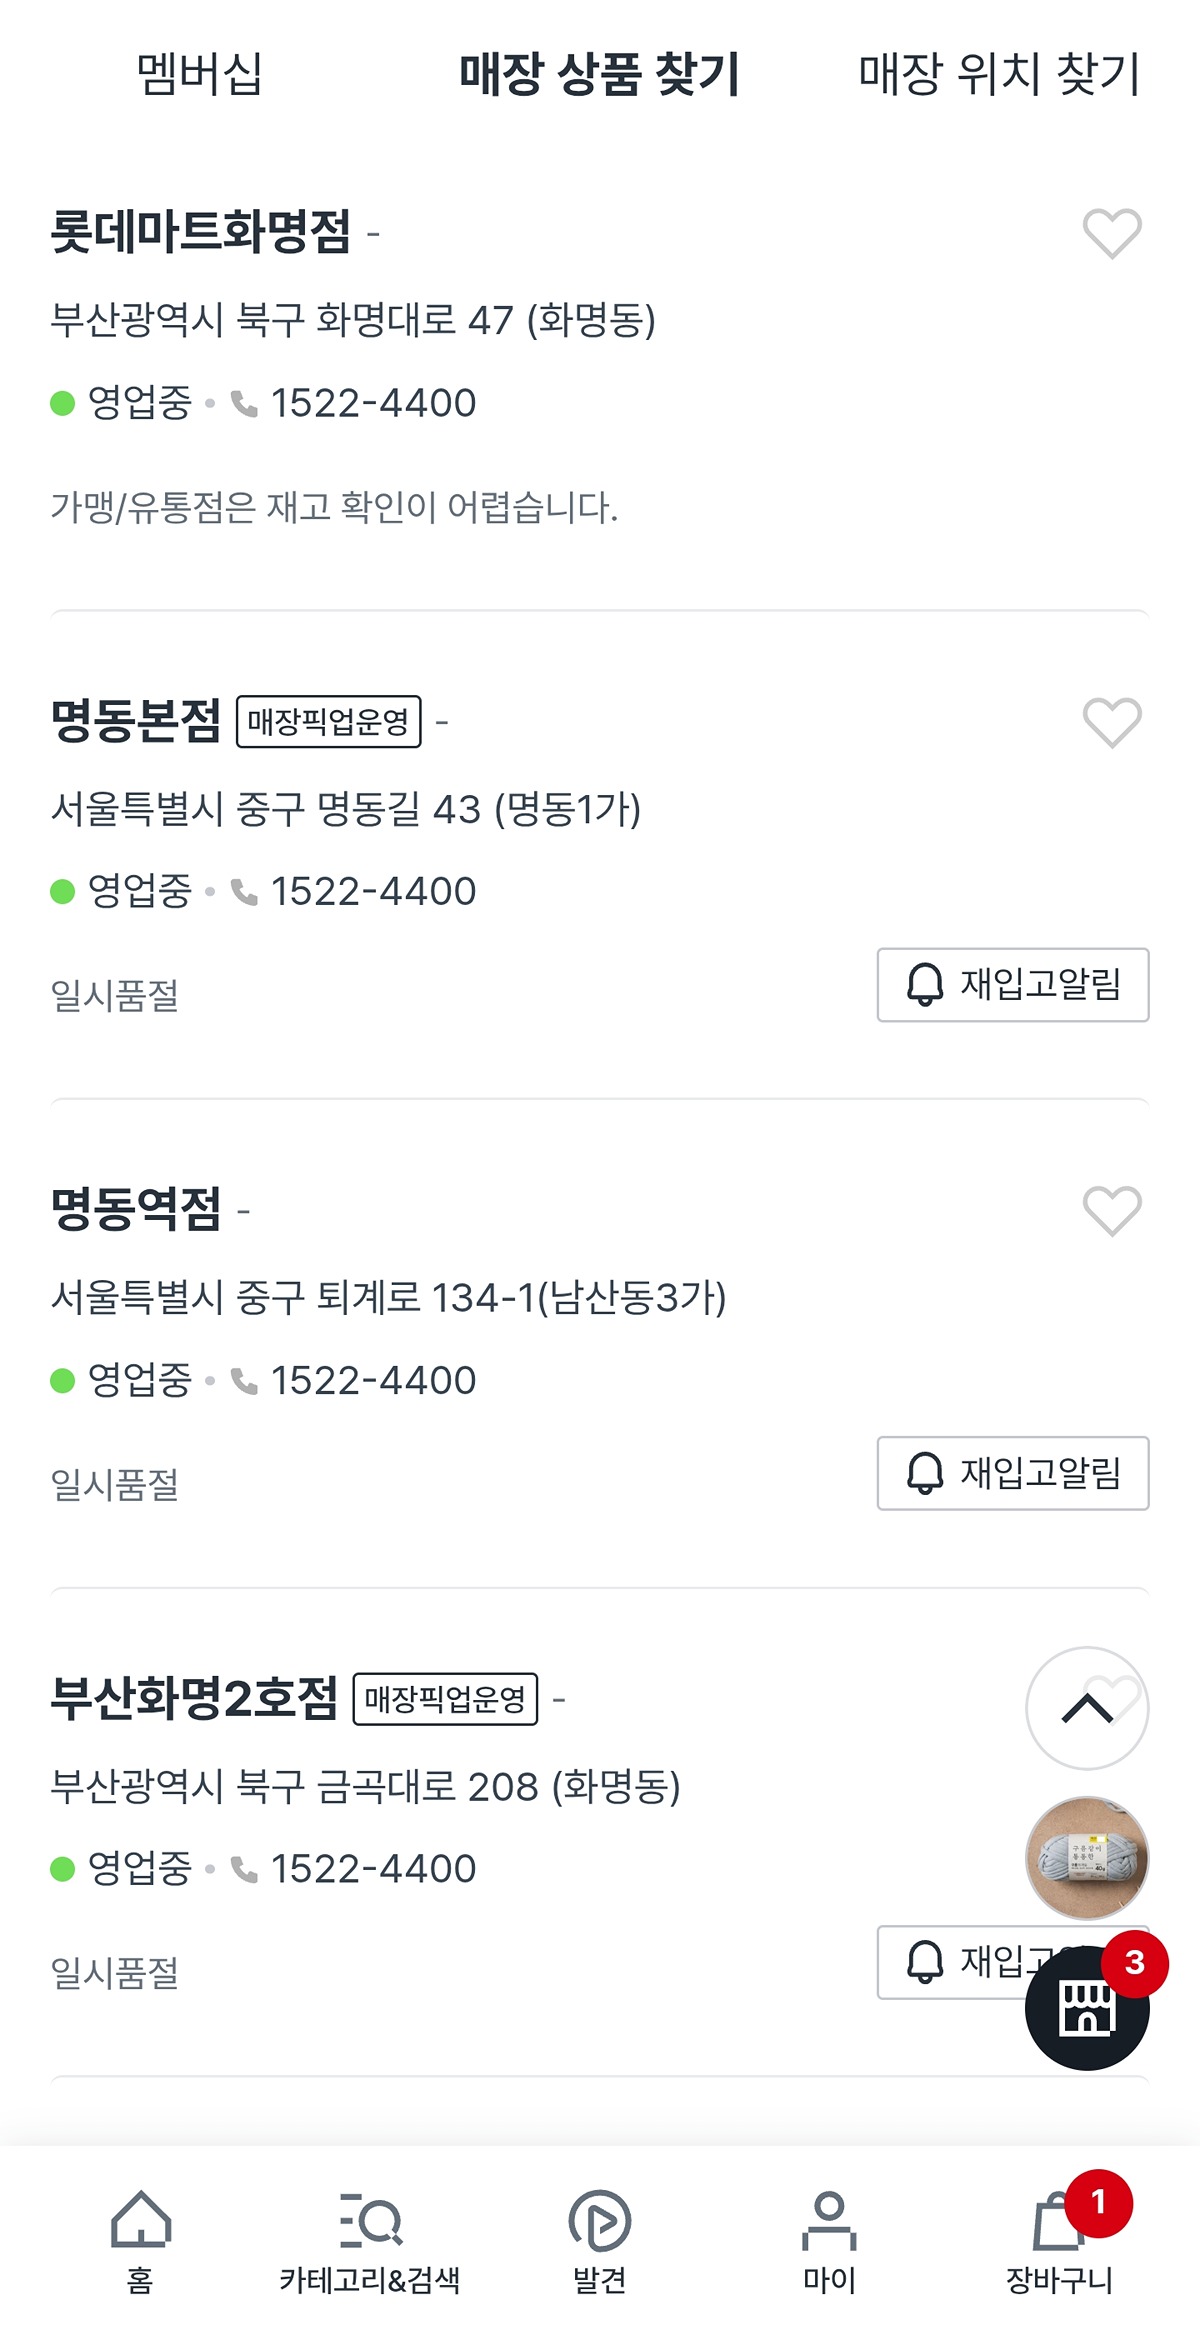Go to 마이 profile page
Image resolution: width=1200 pixels, height=2340 pixels.
tap(829, 2240)
